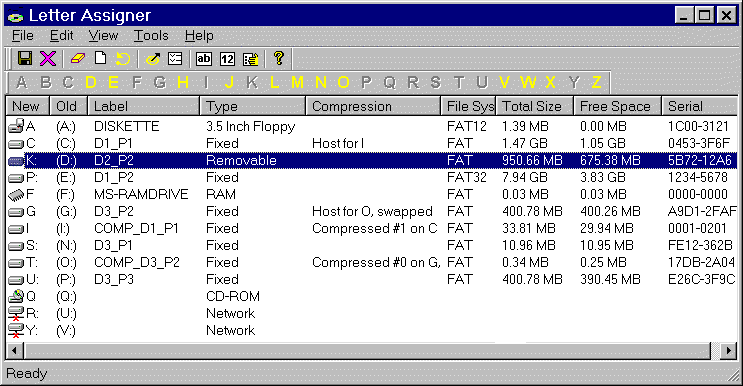This screenshot has width=743, height=386.
Task: Sort by the Compression column header
Action: (373, 106)
